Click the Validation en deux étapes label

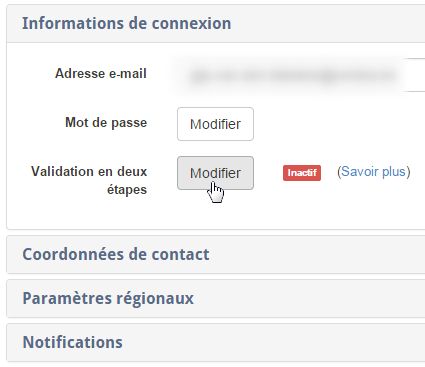[x=89, y=180]
